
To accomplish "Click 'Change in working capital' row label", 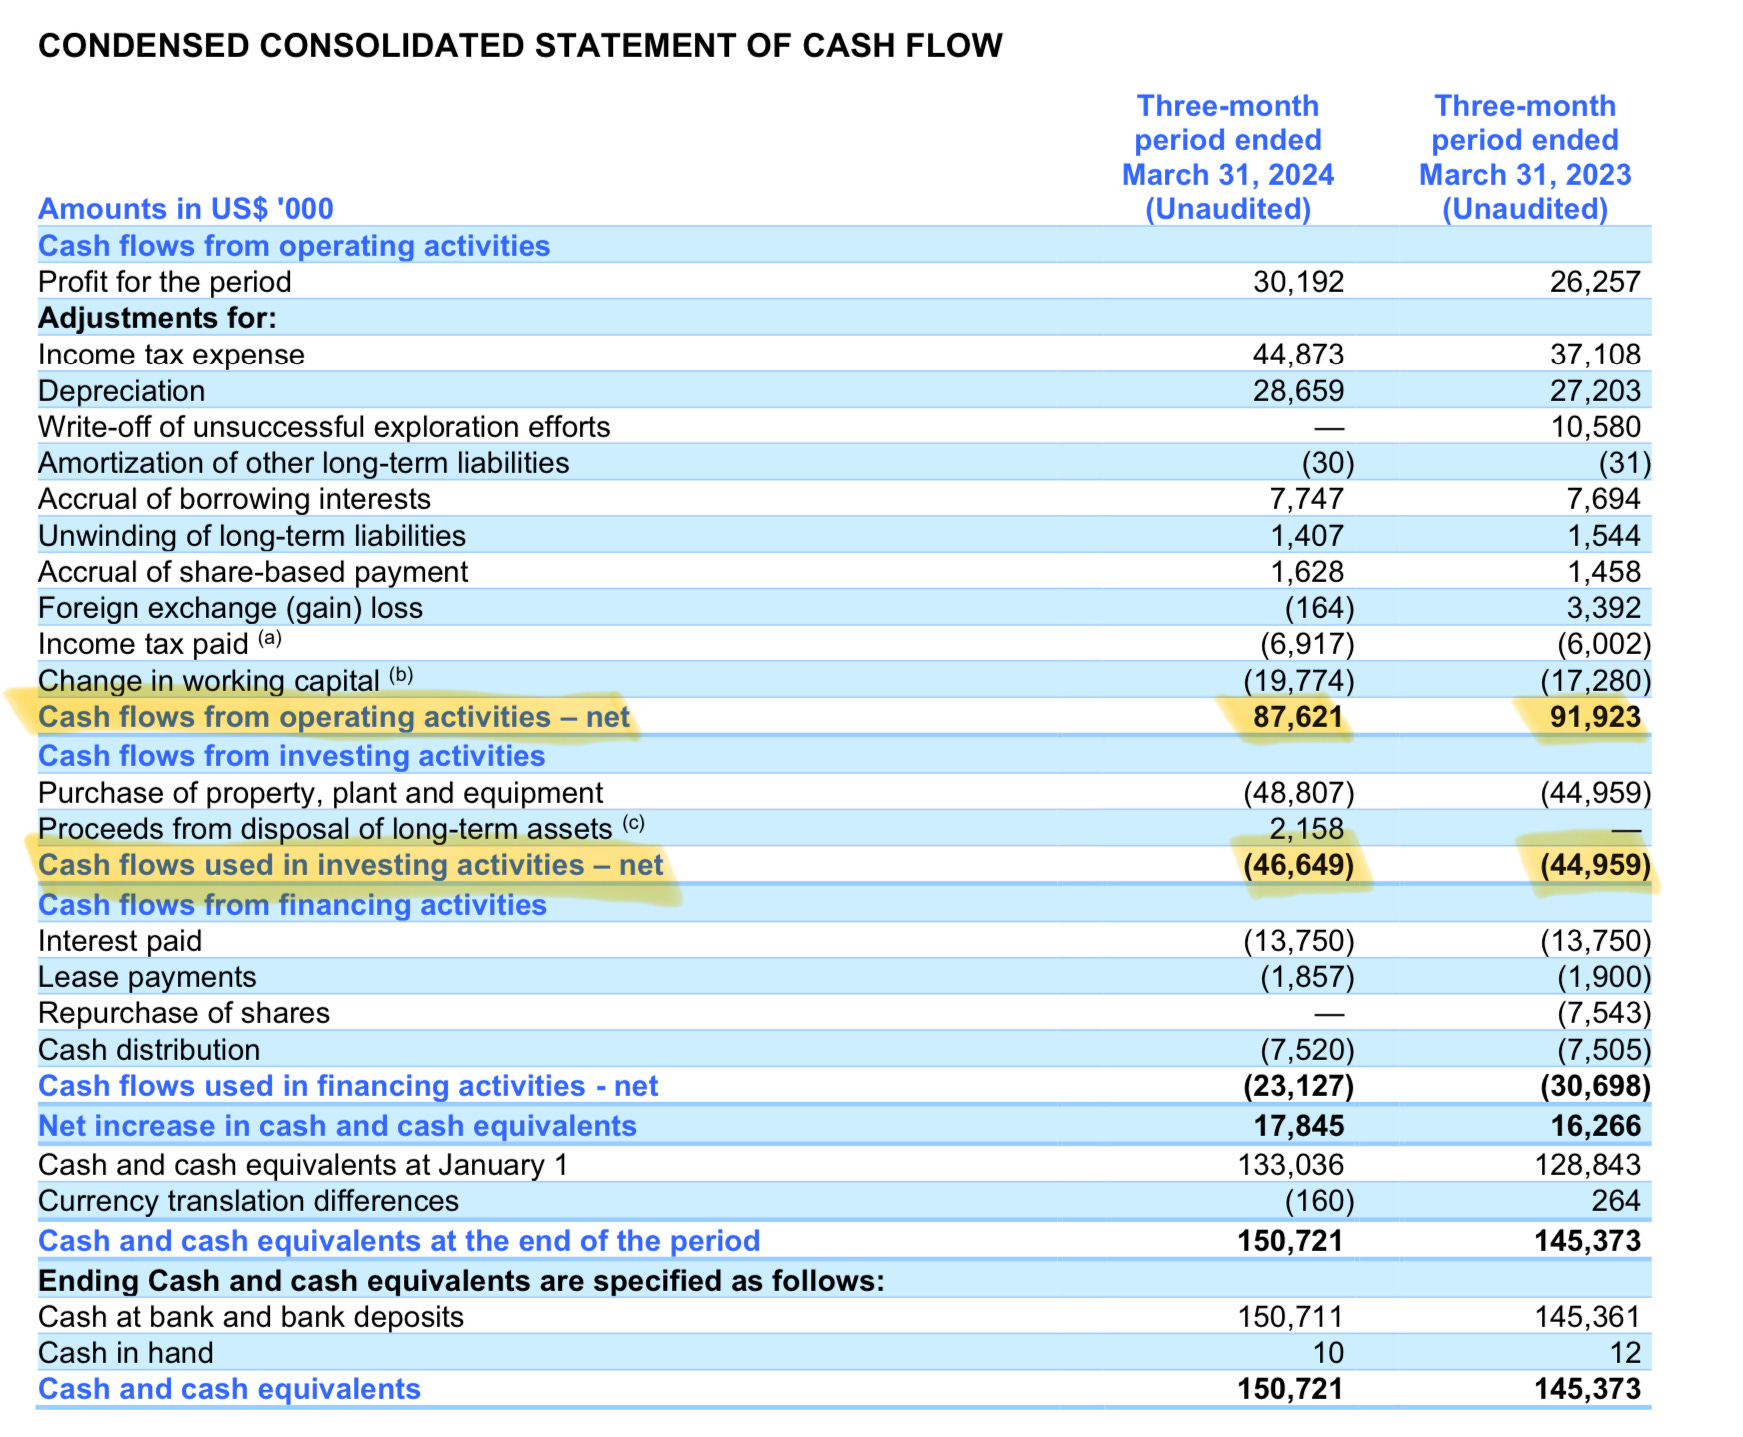I will (225, 679).
